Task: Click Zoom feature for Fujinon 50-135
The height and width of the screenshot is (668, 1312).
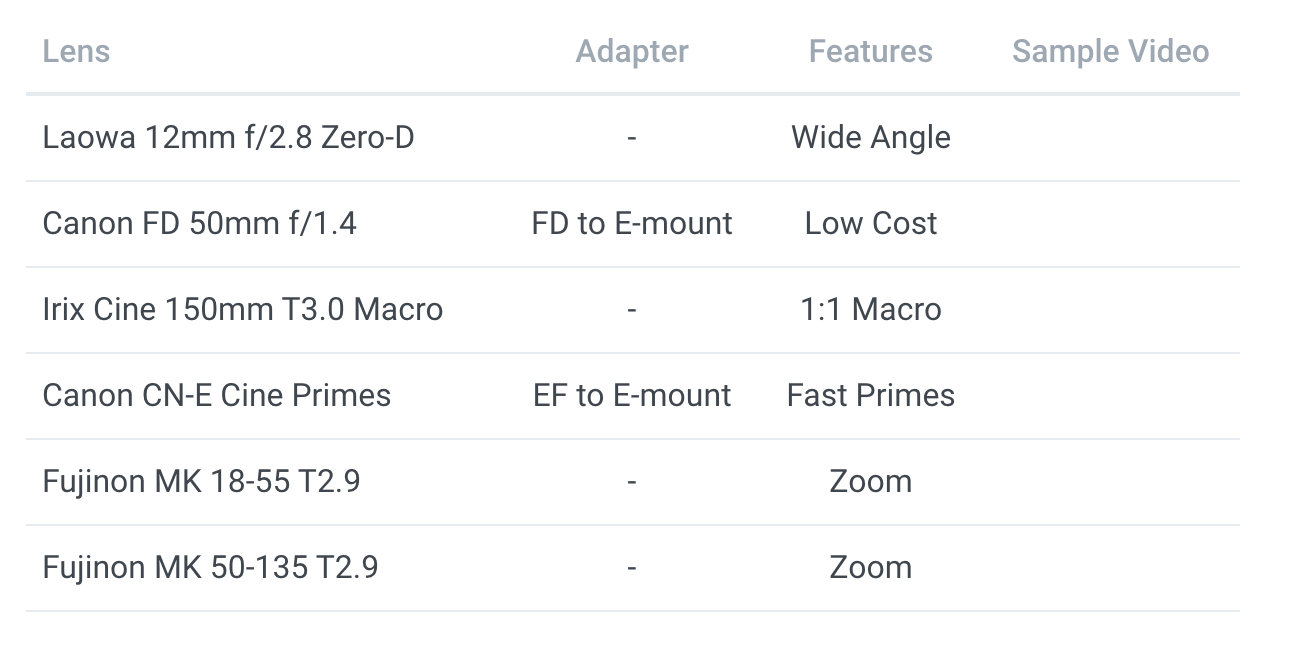Action: pos(871,567)
